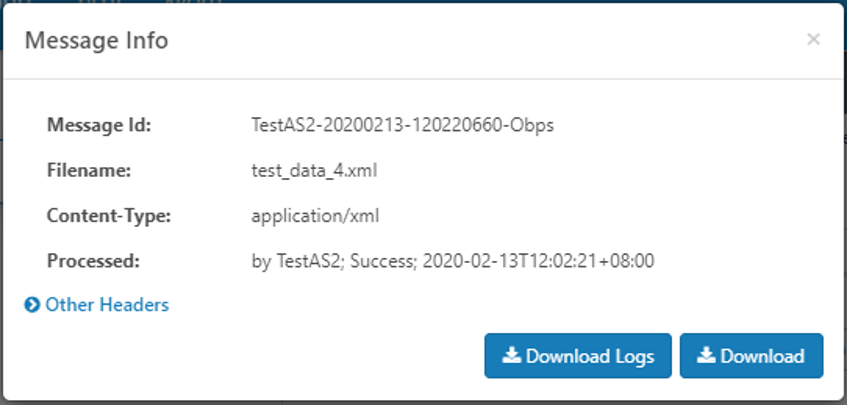Click the chevron icon beside Other Headers
Viewport: 847px width, 405px height.
pyautogui.click(x=32, y=305)
